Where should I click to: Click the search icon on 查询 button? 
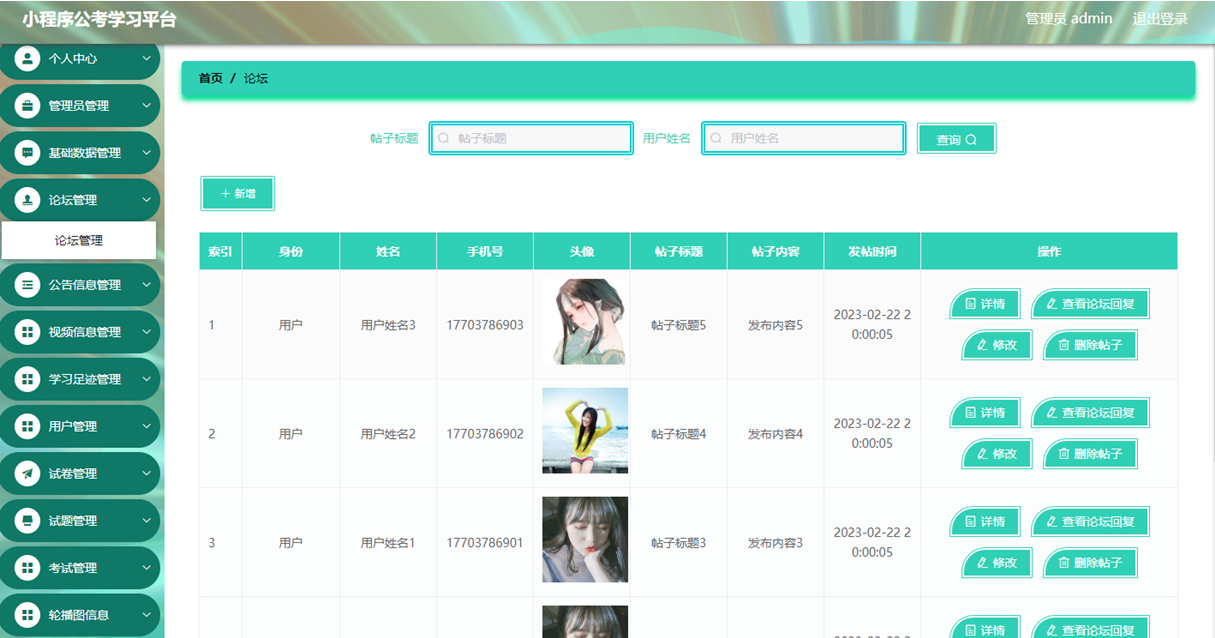point(971,140)
